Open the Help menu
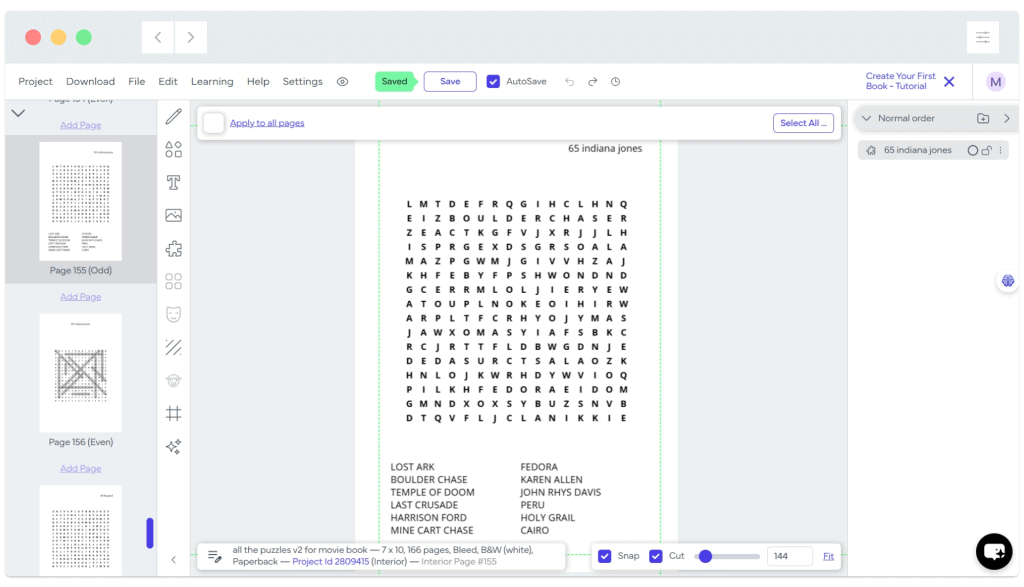 pos(258,82)
